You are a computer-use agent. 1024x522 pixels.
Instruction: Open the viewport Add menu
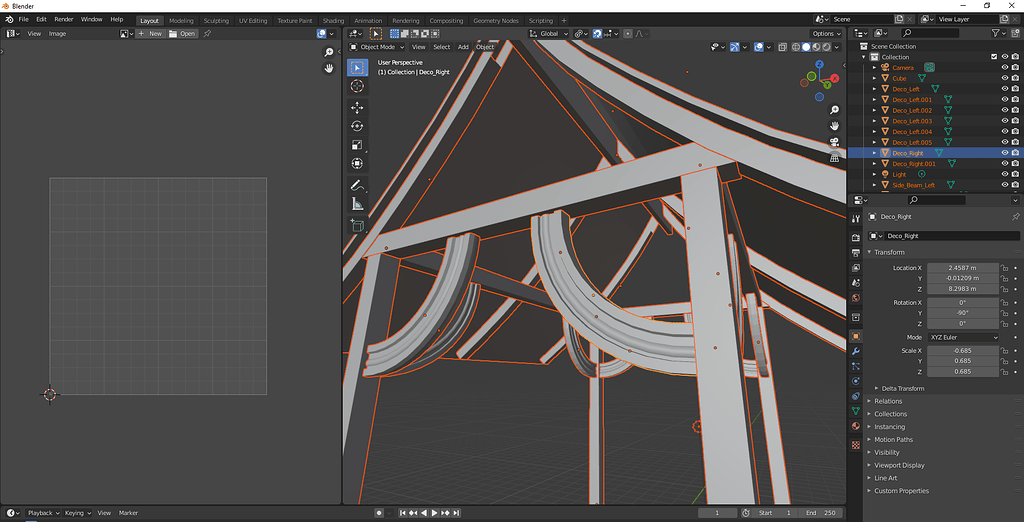(x=463, y=47)
